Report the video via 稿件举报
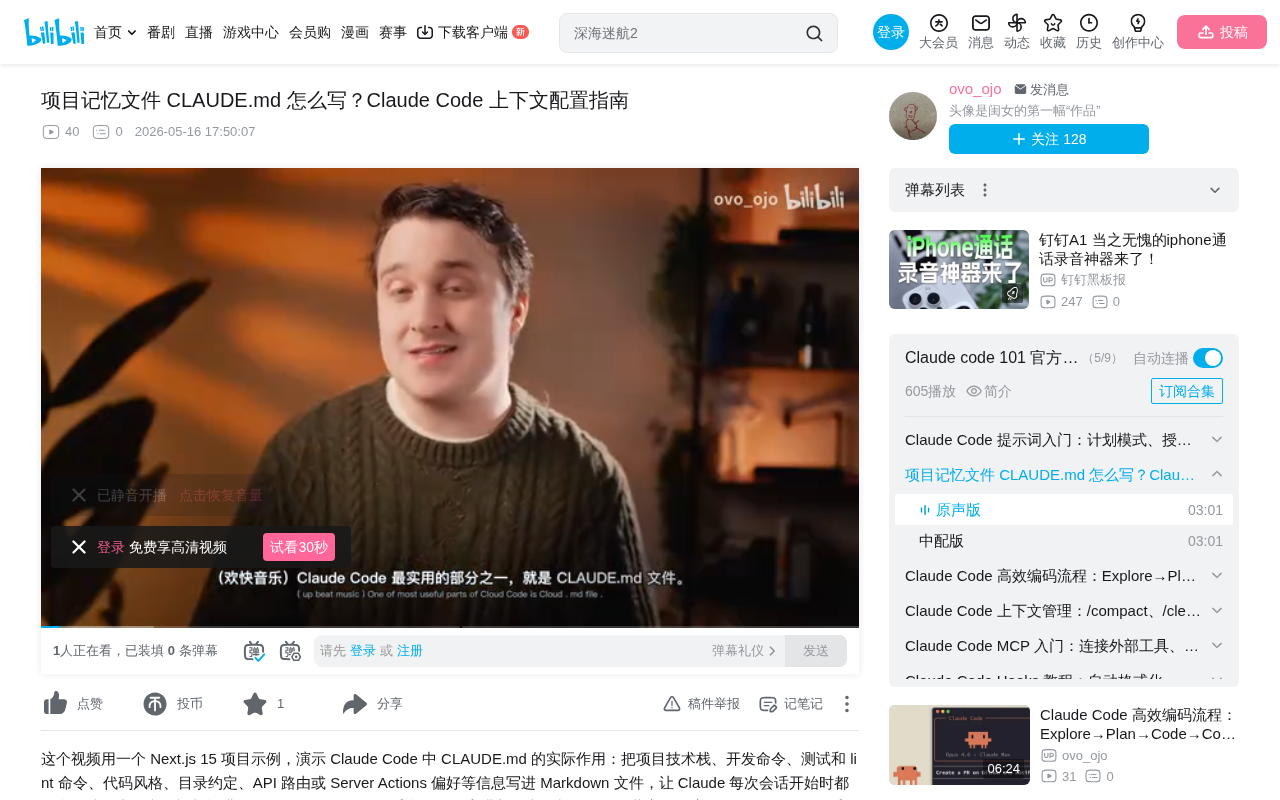The width and height of the screenshot is (1280, 800). click(702, 704)
